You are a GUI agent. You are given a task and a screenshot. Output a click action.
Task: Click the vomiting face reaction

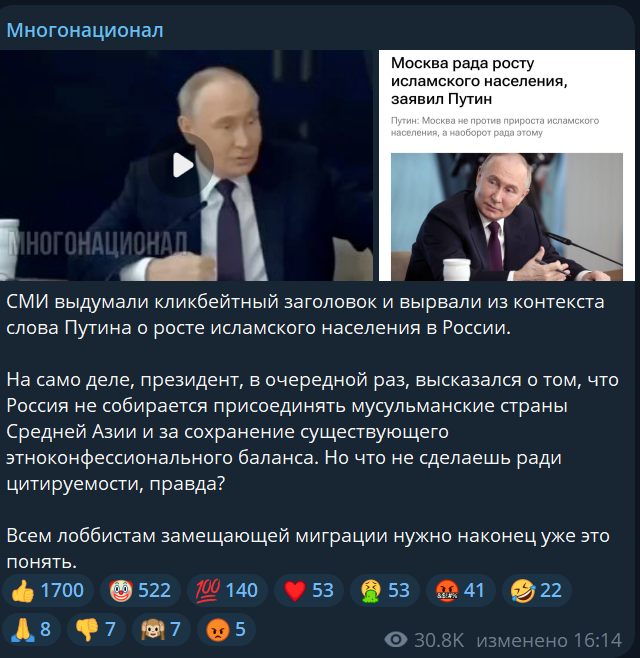pyautogui.click(x=385, y=590)
